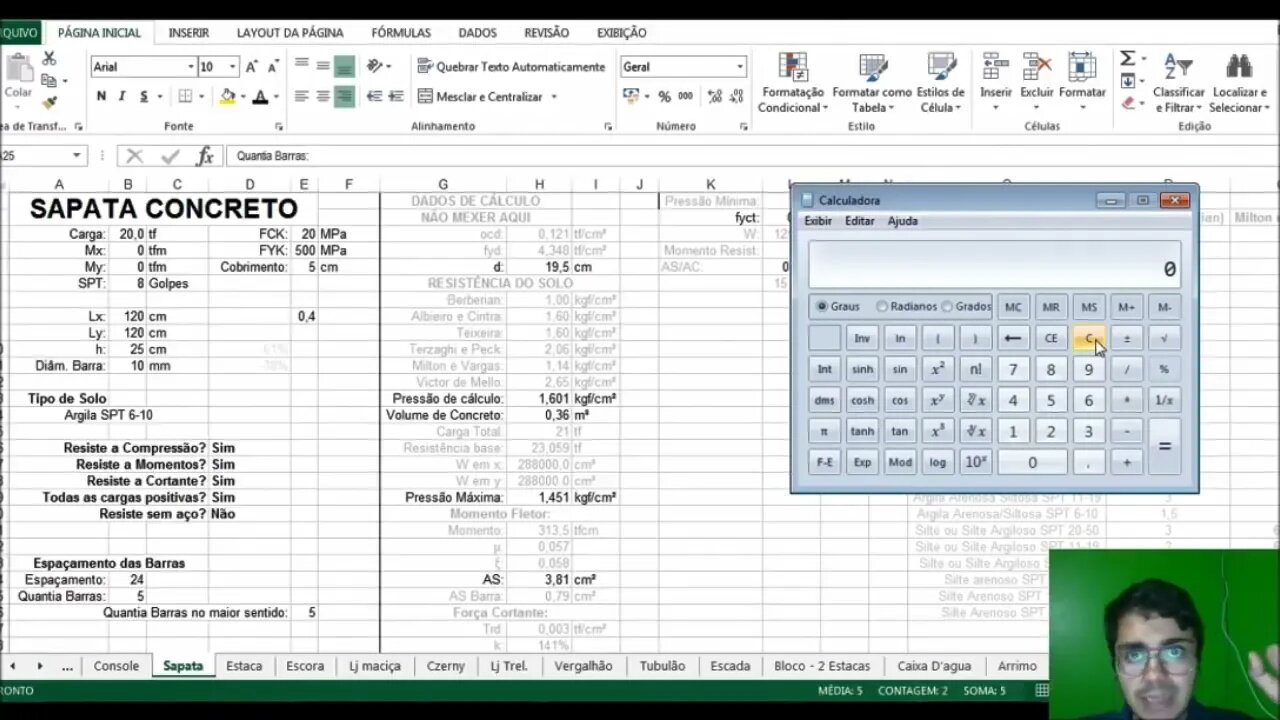1280x720 pixels.
Task: Open Localizar e Selecionar binoculars
Action: [x=1239, y=84]
